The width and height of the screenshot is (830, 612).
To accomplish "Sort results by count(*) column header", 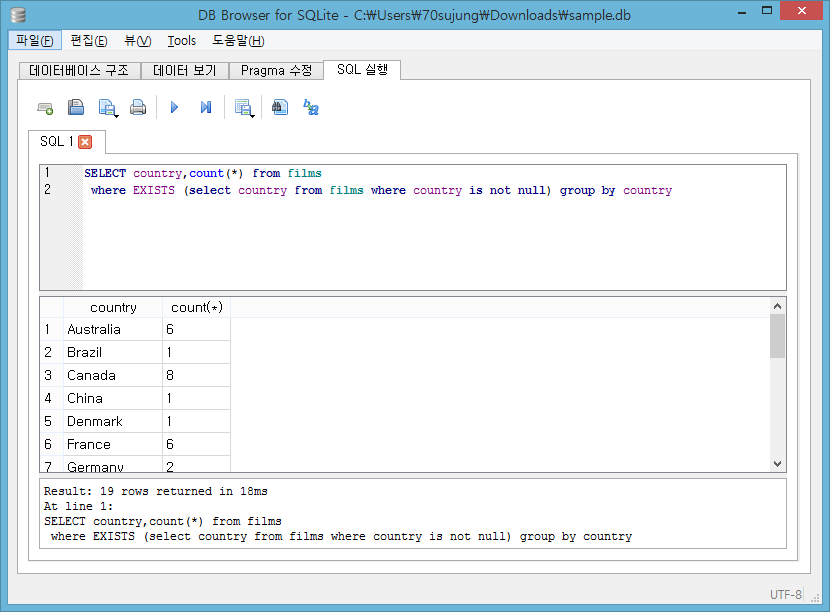I will pyautogui.click(x=196, y=308).
